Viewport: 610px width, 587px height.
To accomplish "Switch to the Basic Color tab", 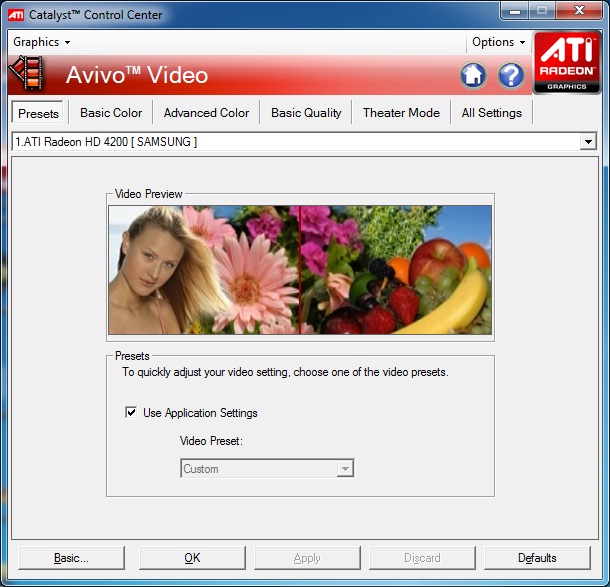I will (111, 113).
